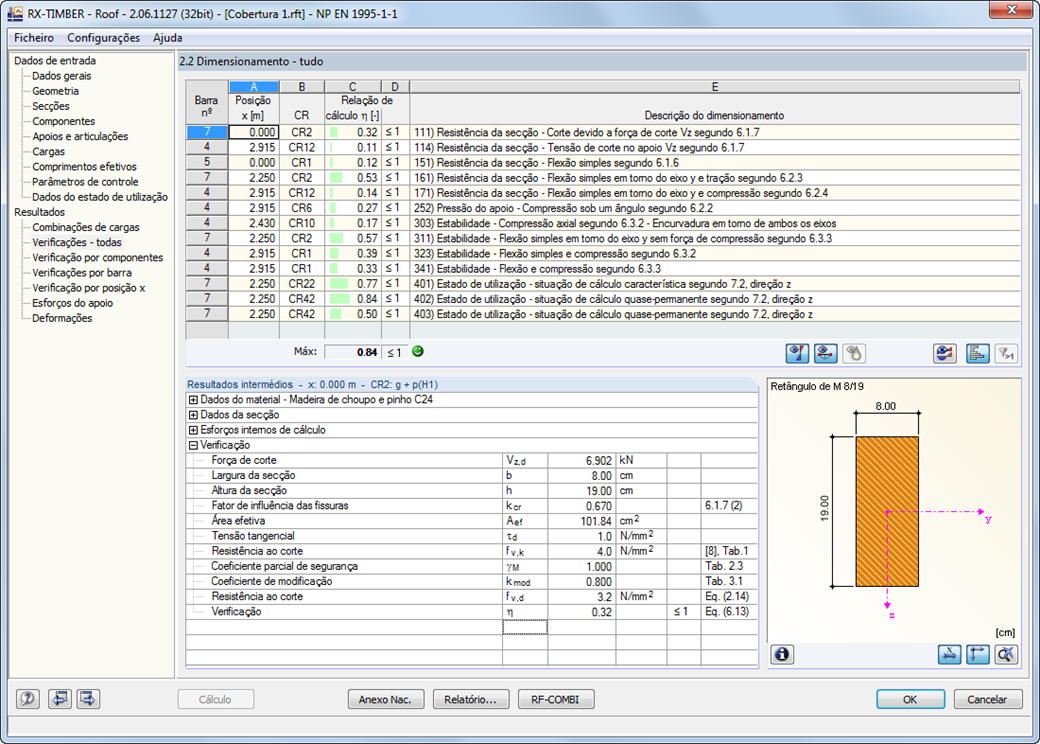1040x744 pixels.
Task: Open Verificação por posição x
Action: [x=88, y=288]
